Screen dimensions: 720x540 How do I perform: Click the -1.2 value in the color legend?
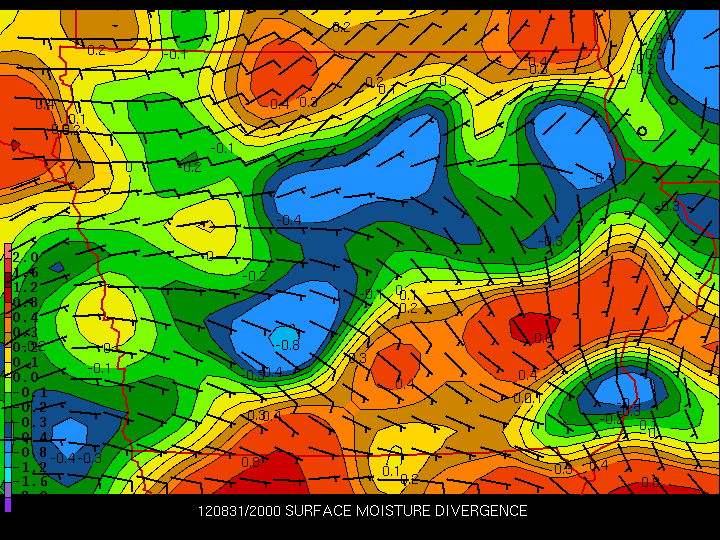click(x=30, y=467)
